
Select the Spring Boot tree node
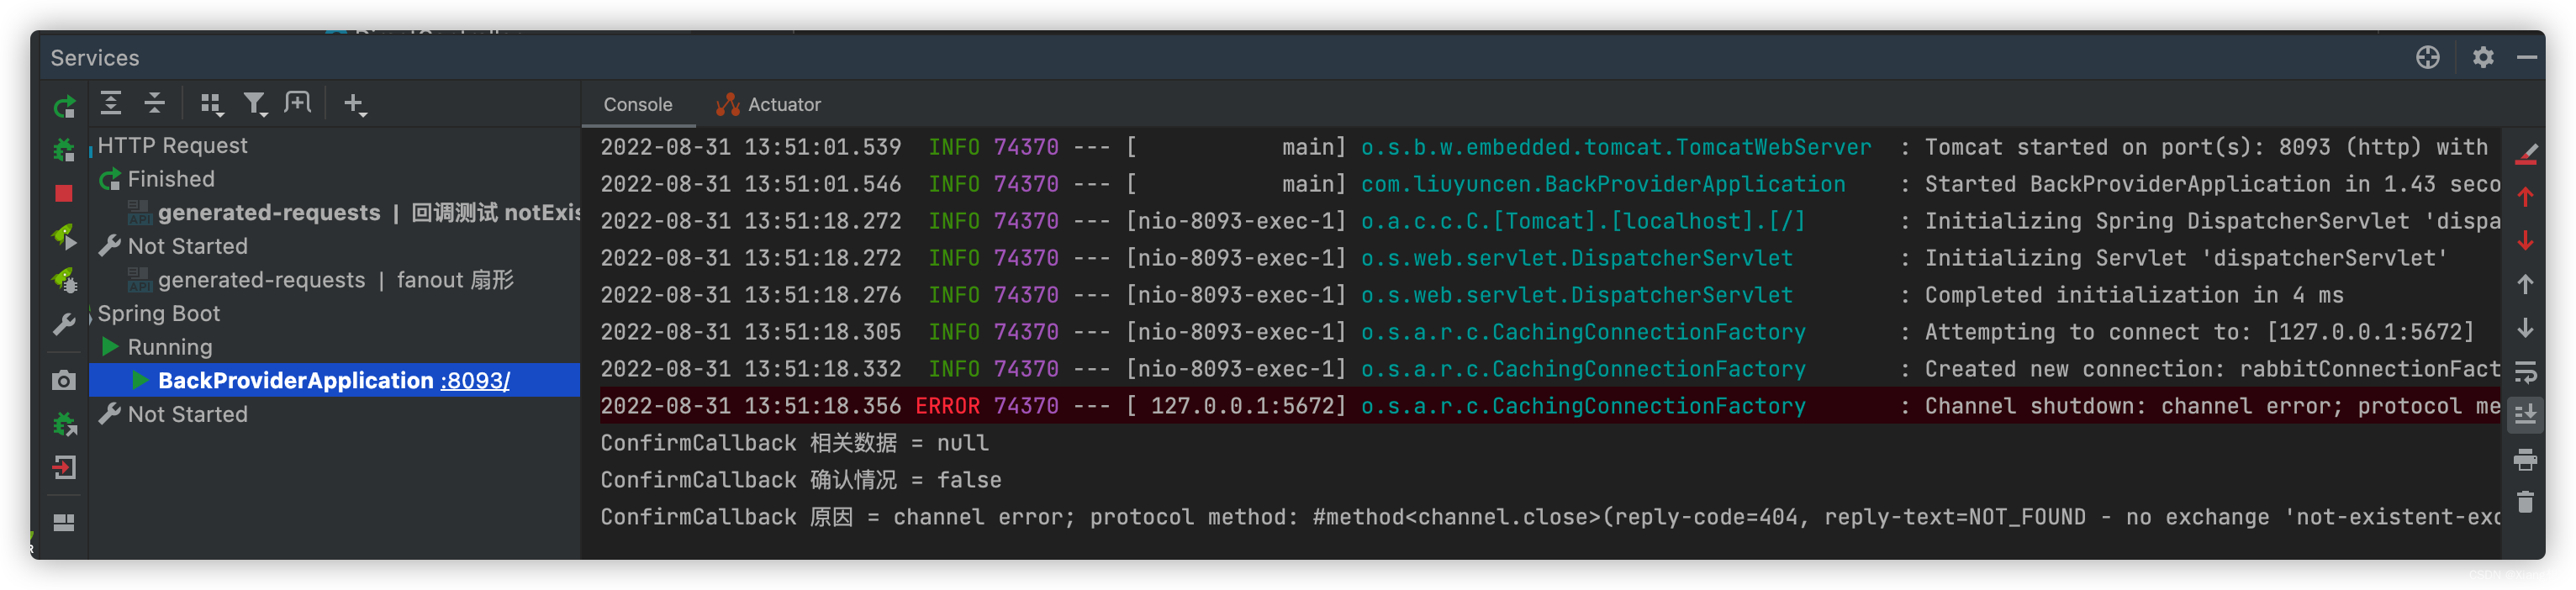pos(158,314)
